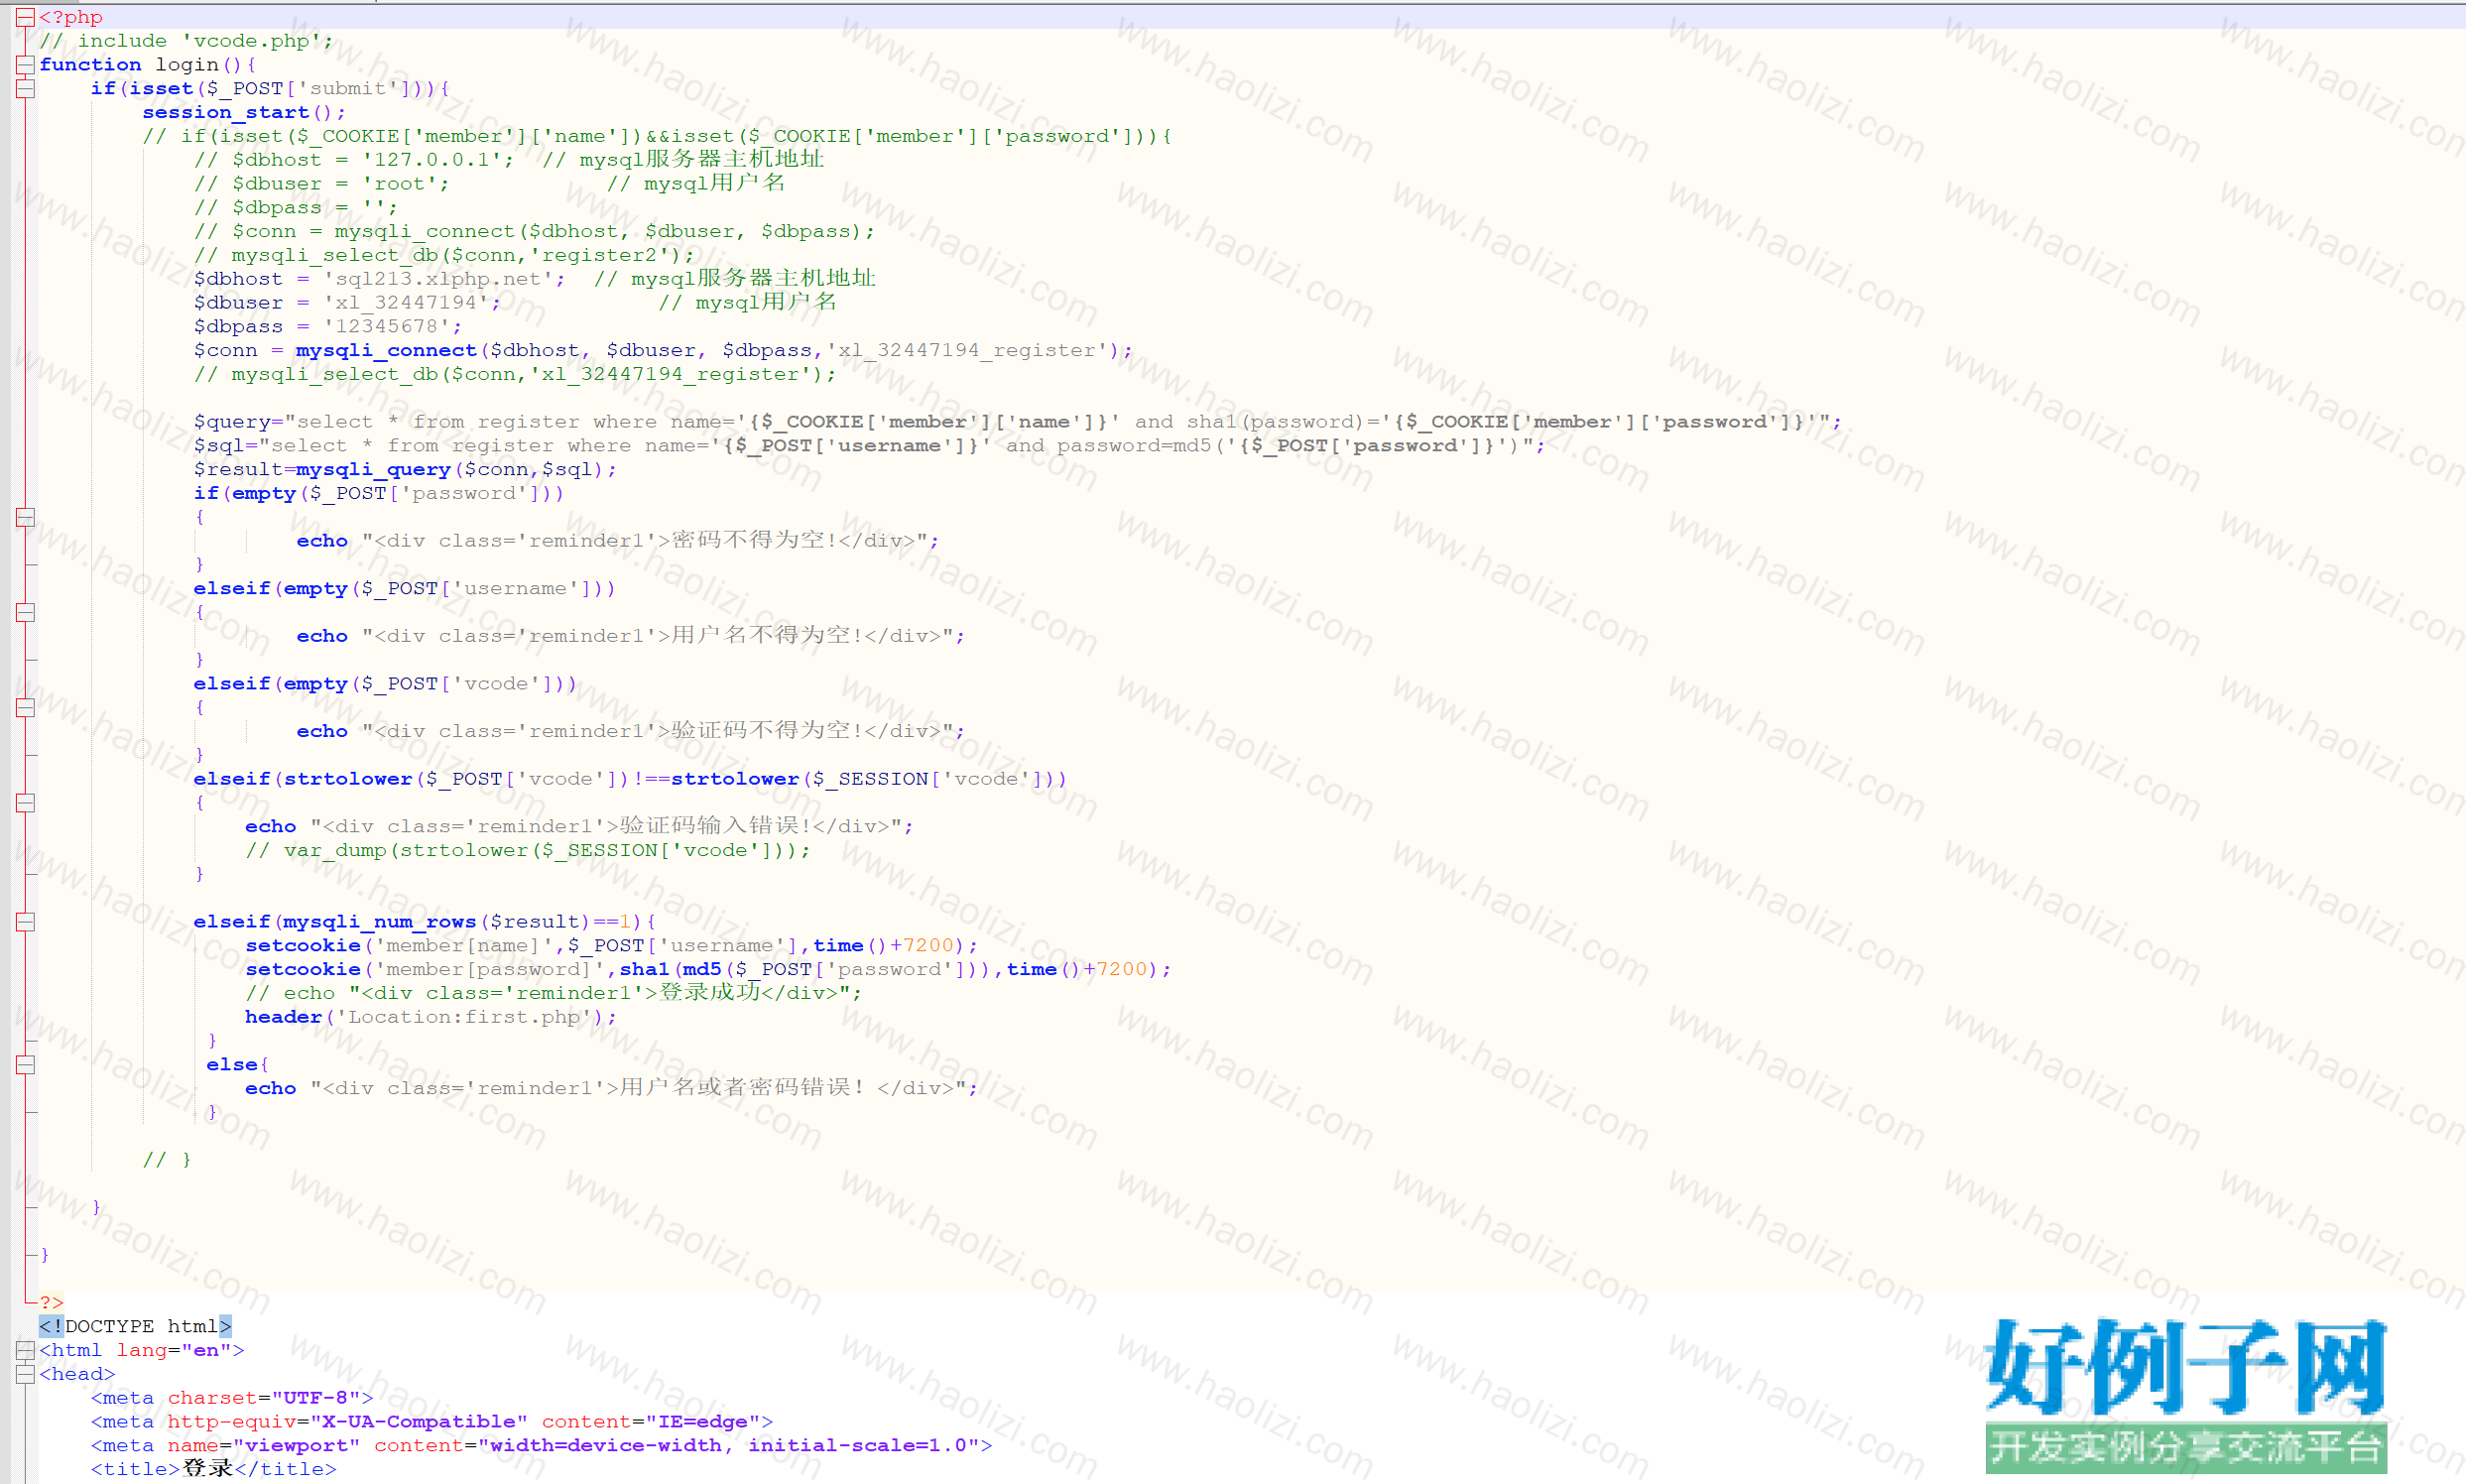Viewport: 2466px width, 1484px height.
Task: Click the commented $dbpass = '' line
Action: pos(296,207)
